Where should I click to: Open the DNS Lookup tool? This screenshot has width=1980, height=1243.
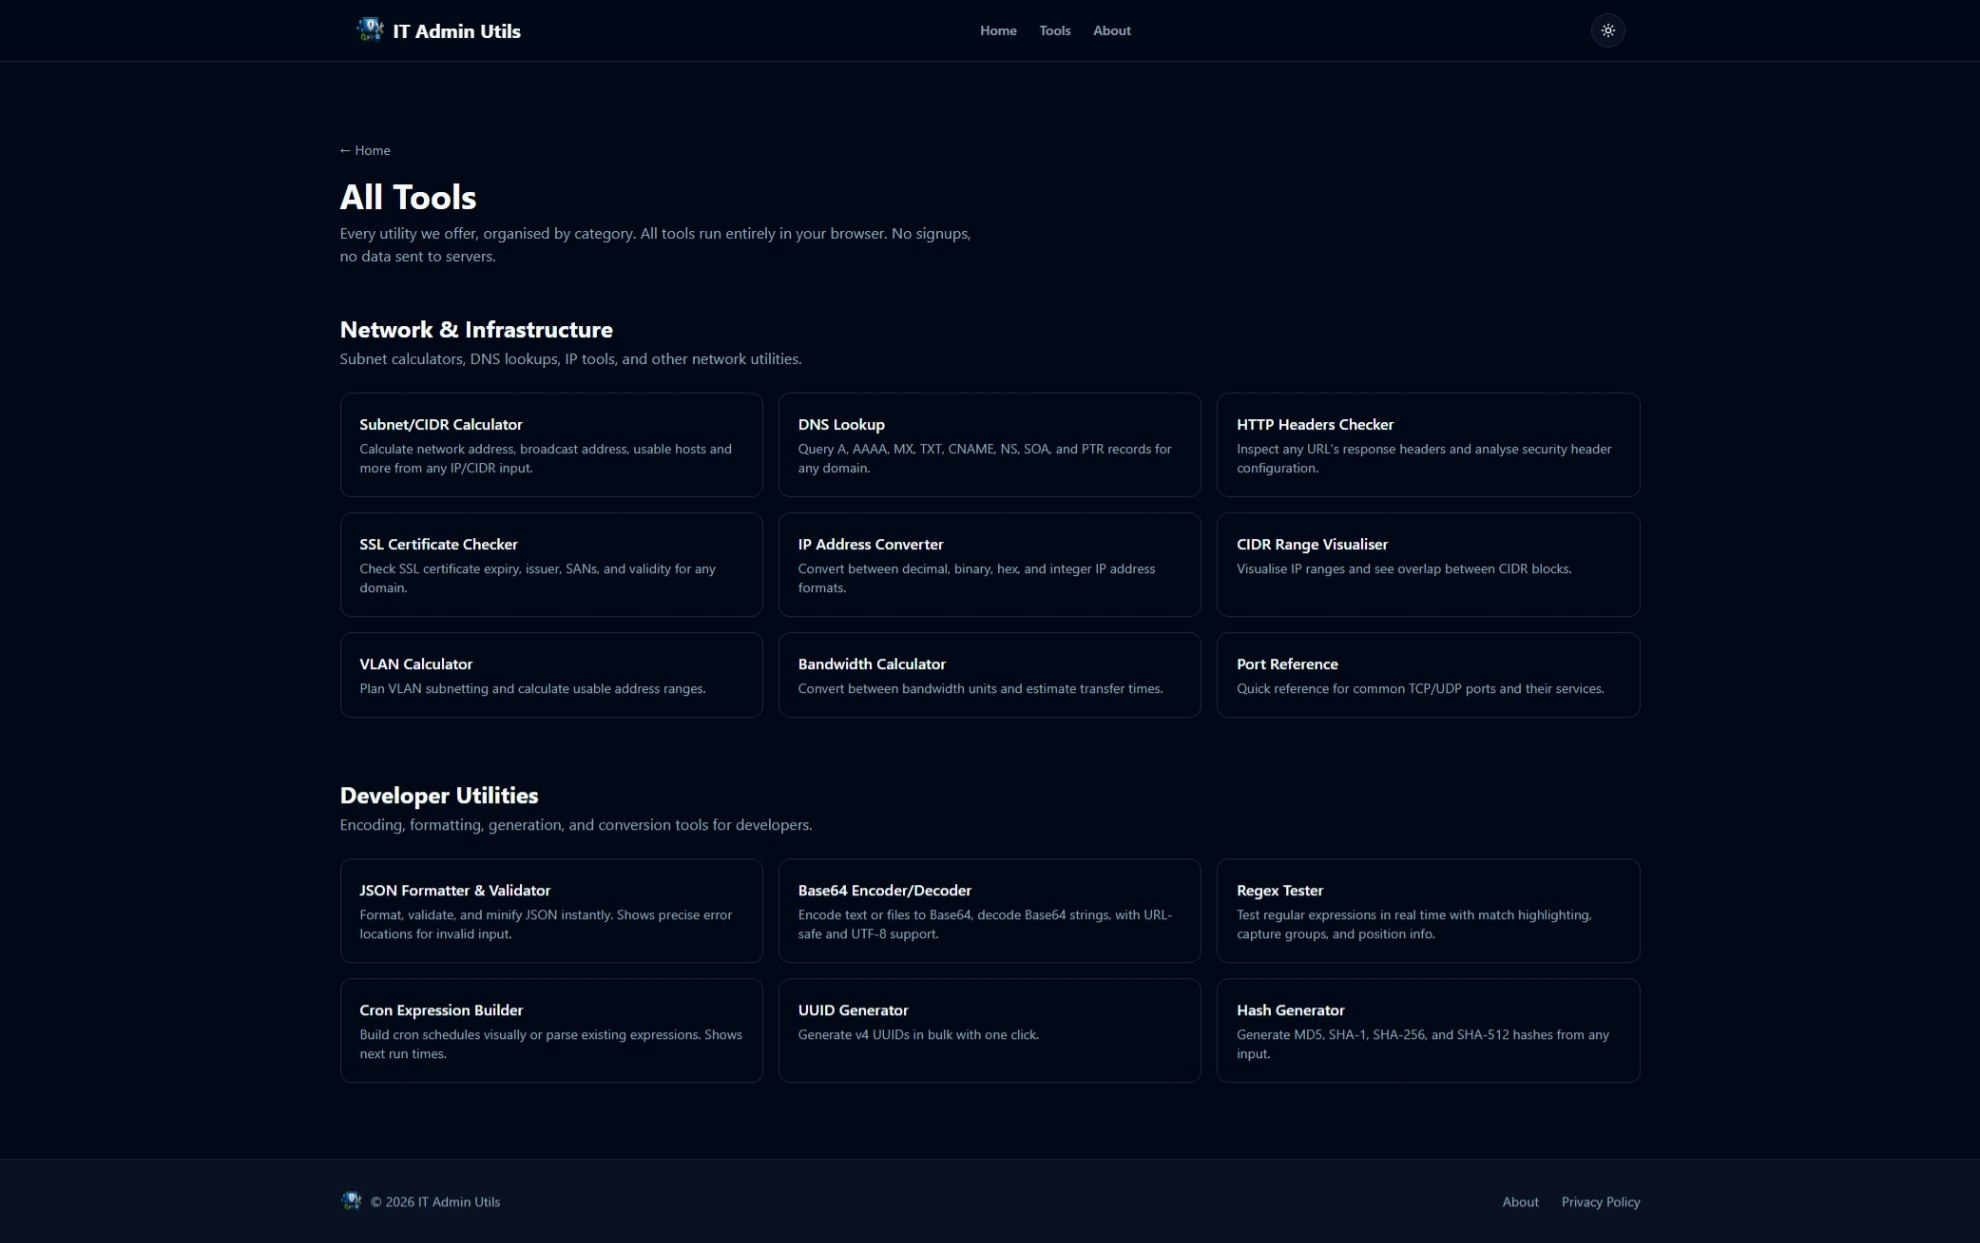989,444
